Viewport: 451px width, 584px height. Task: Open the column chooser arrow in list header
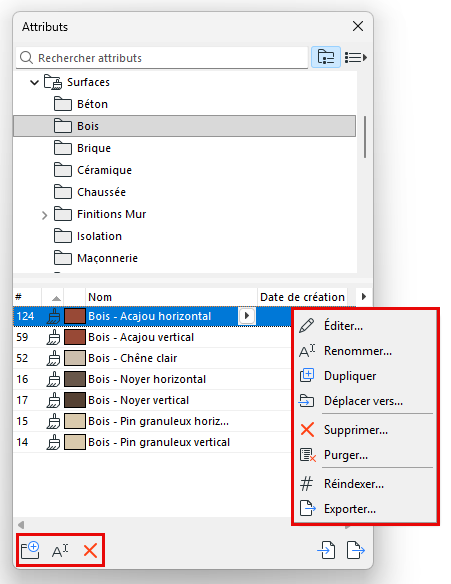(x=364, y=297)
